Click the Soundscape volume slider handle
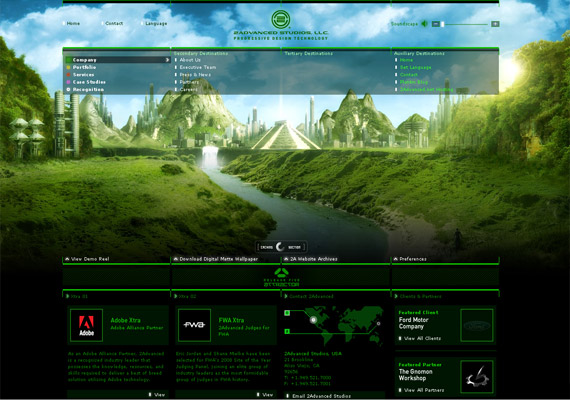This screenshot has width=570, height=400. tap(442, 24)
